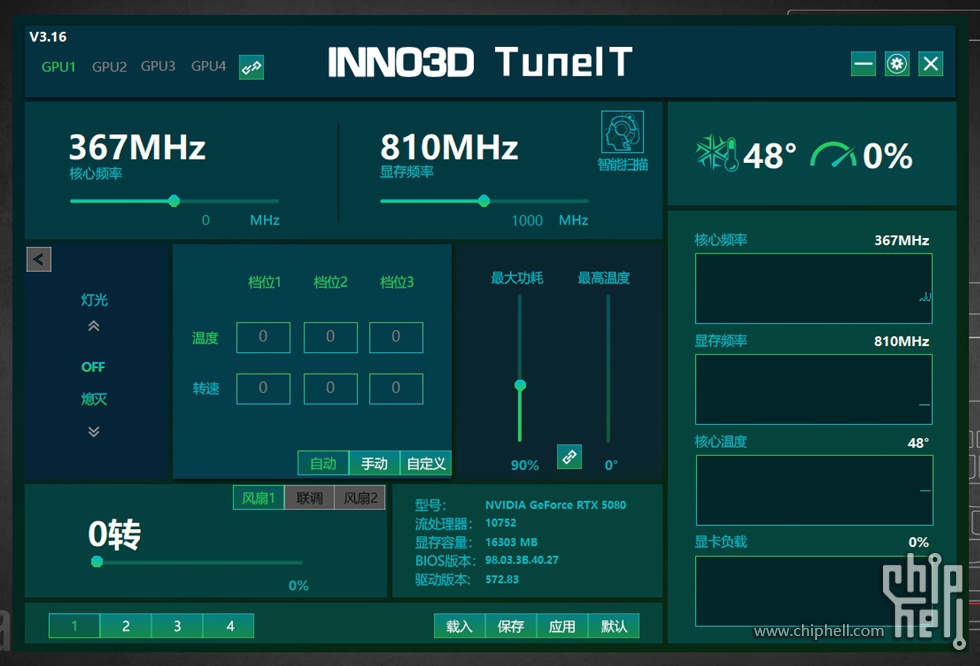Click the 保存 save button
Screen dimensions: 980x666
[x=511, y=626]
